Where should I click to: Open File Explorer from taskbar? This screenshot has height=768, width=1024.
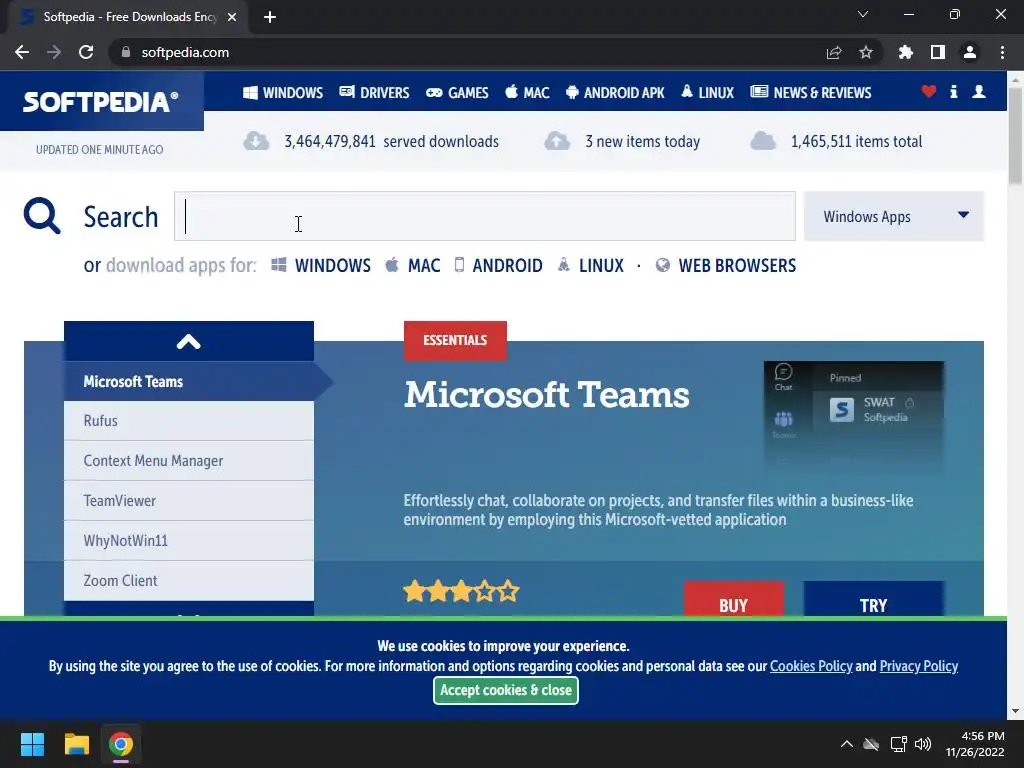tap(76, 744)
